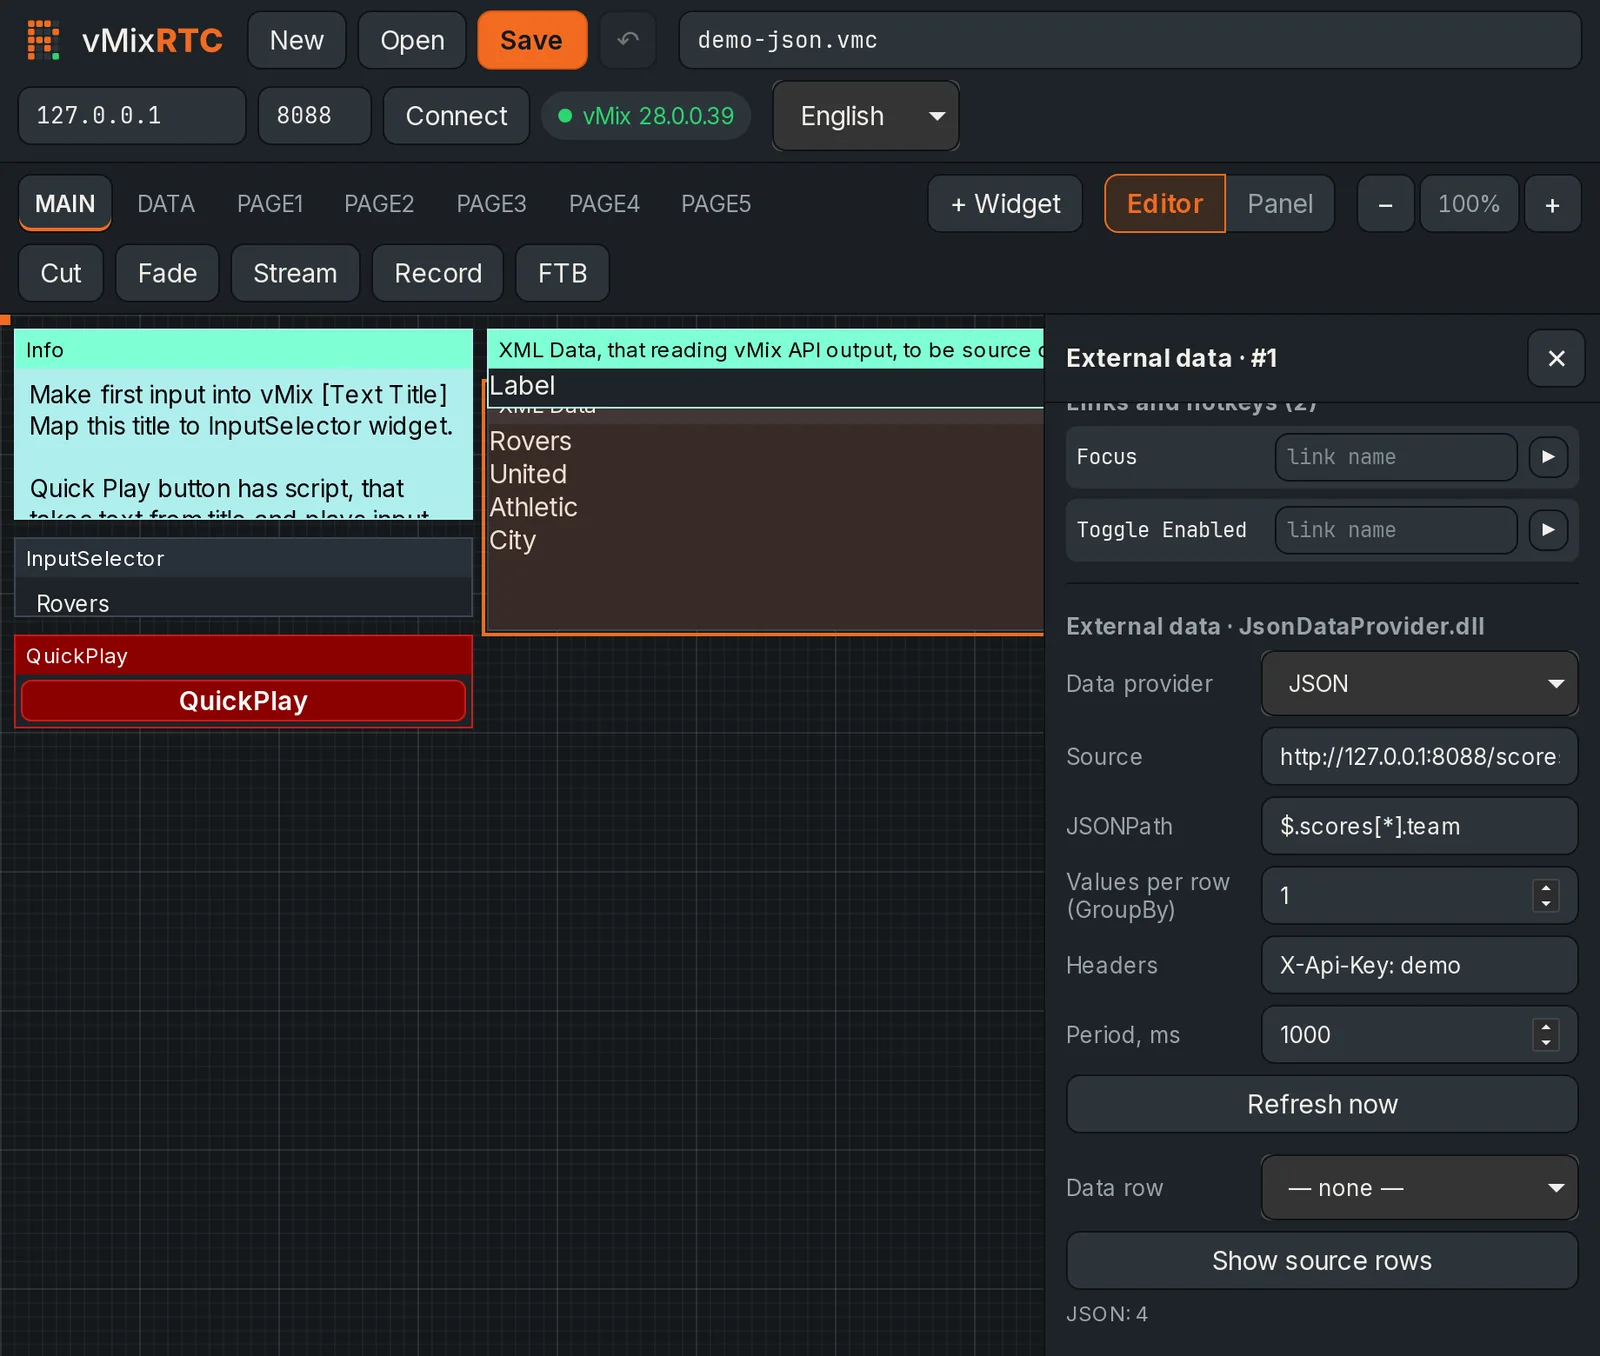Click City in the data list
Screen dimensions: 1600x1356
(512, 540)
